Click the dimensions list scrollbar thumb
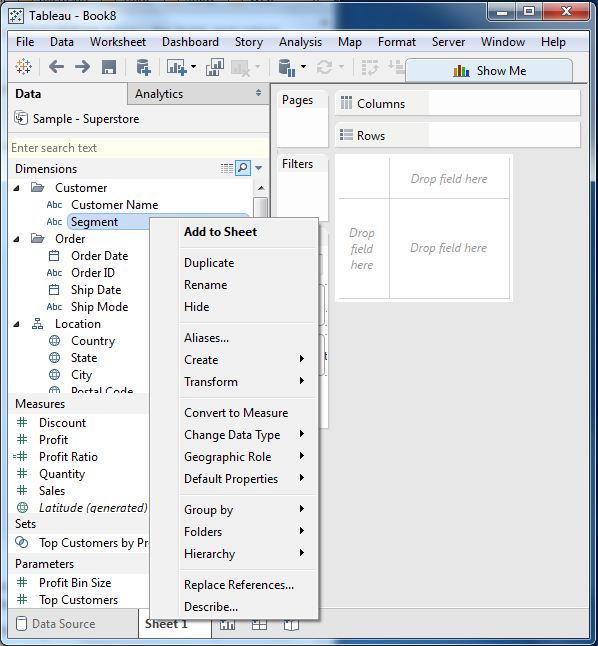The image size is (598, 646). 260,206
